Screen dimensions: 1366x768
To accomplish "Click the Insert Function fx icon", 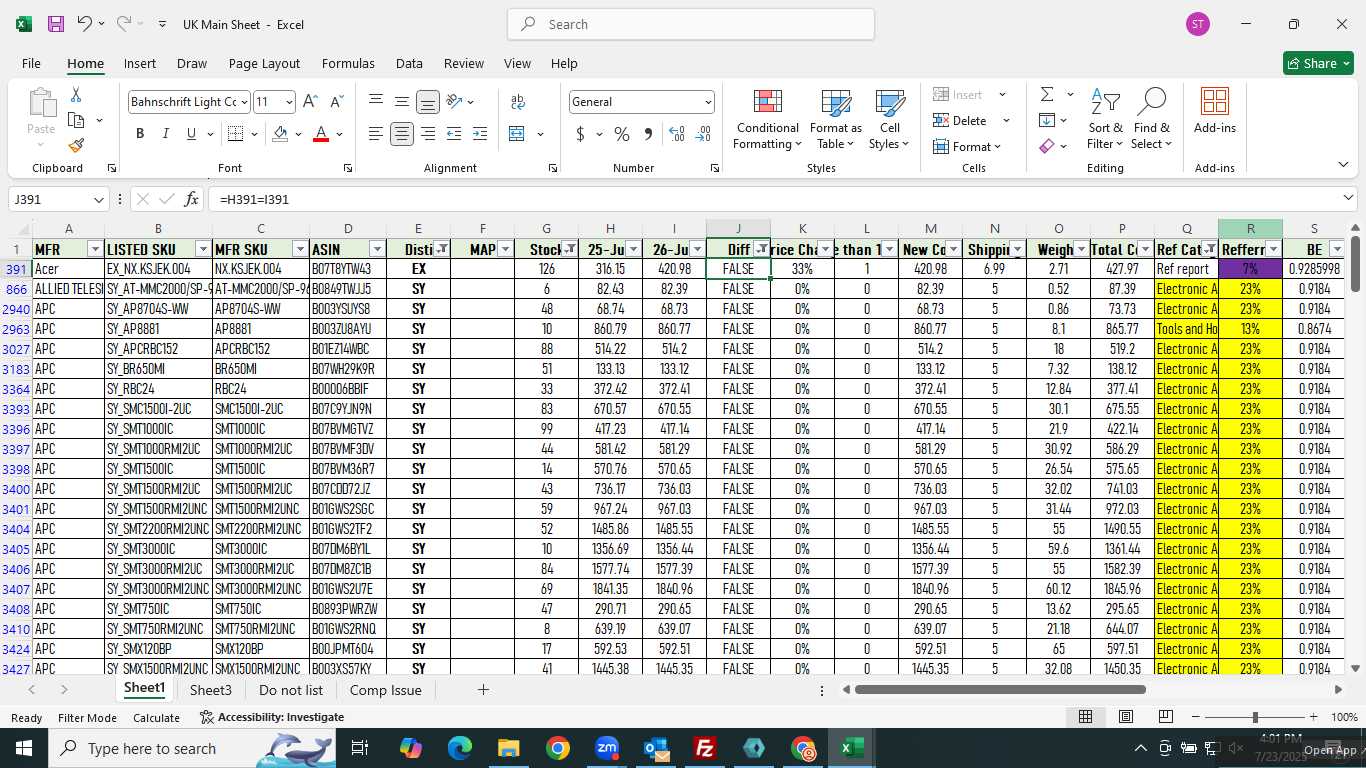I will coord(192,199).
